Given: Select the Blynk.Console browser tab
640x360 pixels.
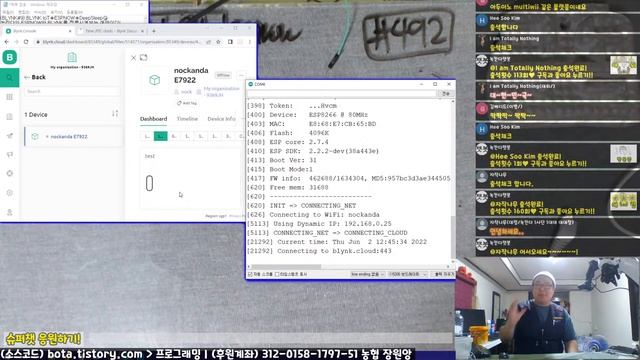Looking at the screenshot, I should (38, 31).
